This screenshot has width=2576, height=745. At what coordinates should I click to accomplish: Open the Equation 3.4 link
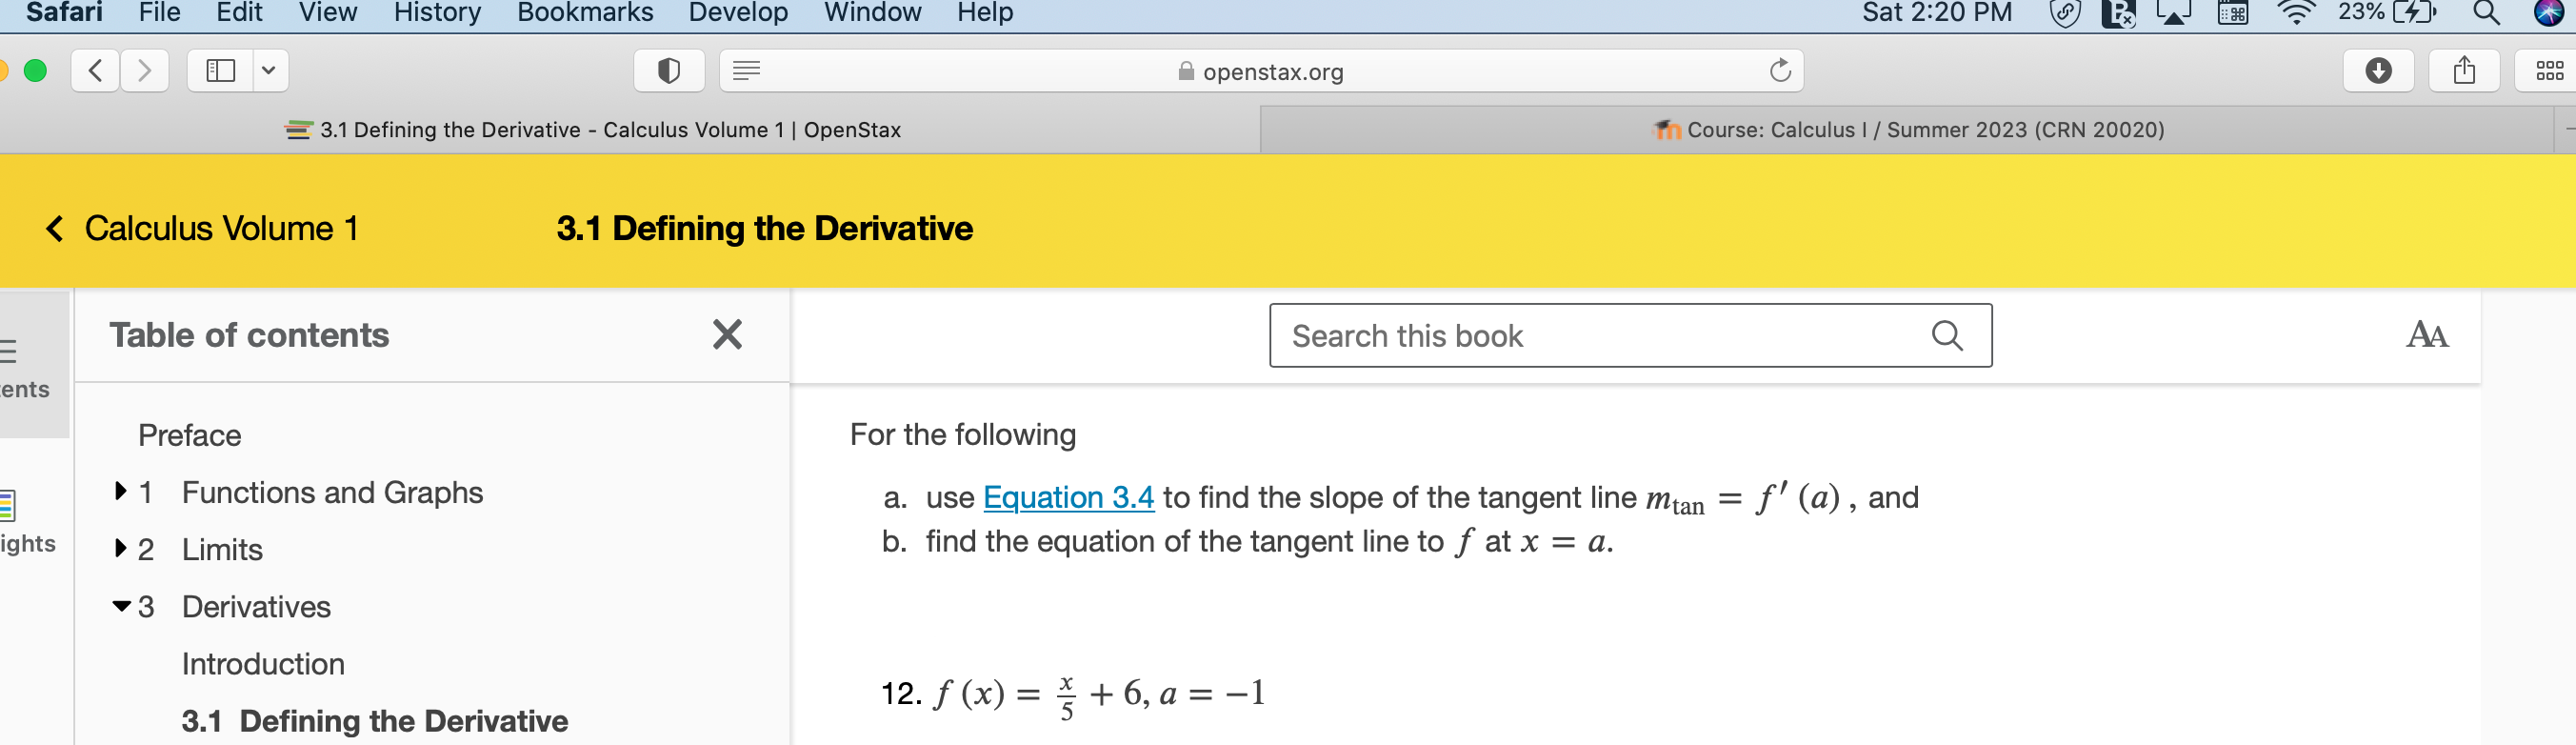coord(1068,498)
